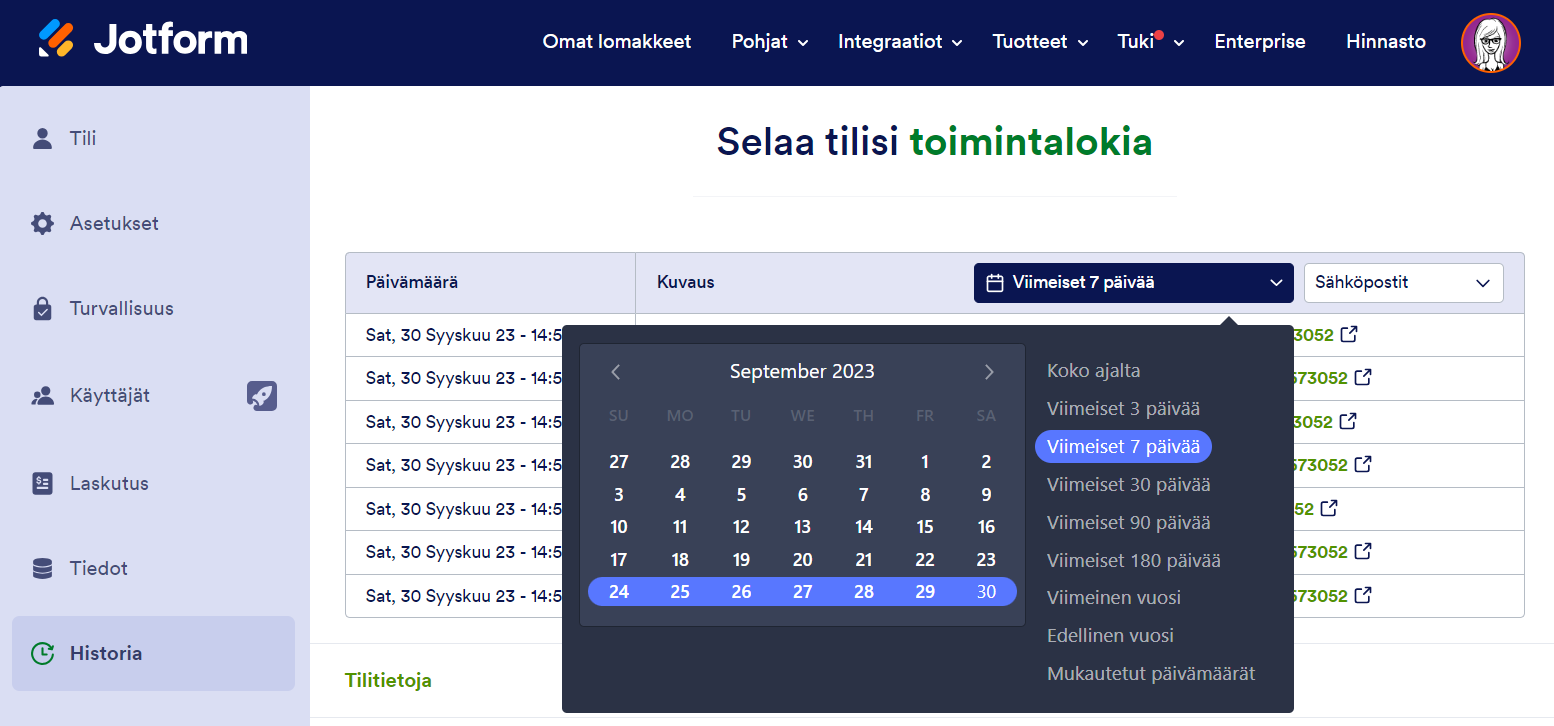This screenshot has width=1554, height=726.
Task: Open the user avatar profile menu
Action: pyautogui.click(x=1490, y=43)
